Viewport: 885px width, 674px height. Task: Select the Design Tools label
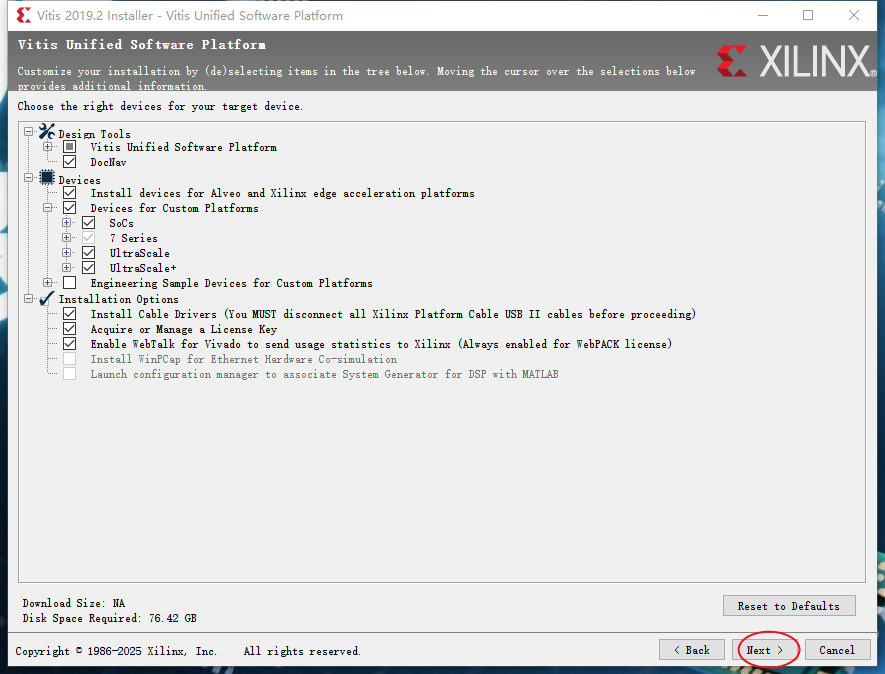pos(94,134)
